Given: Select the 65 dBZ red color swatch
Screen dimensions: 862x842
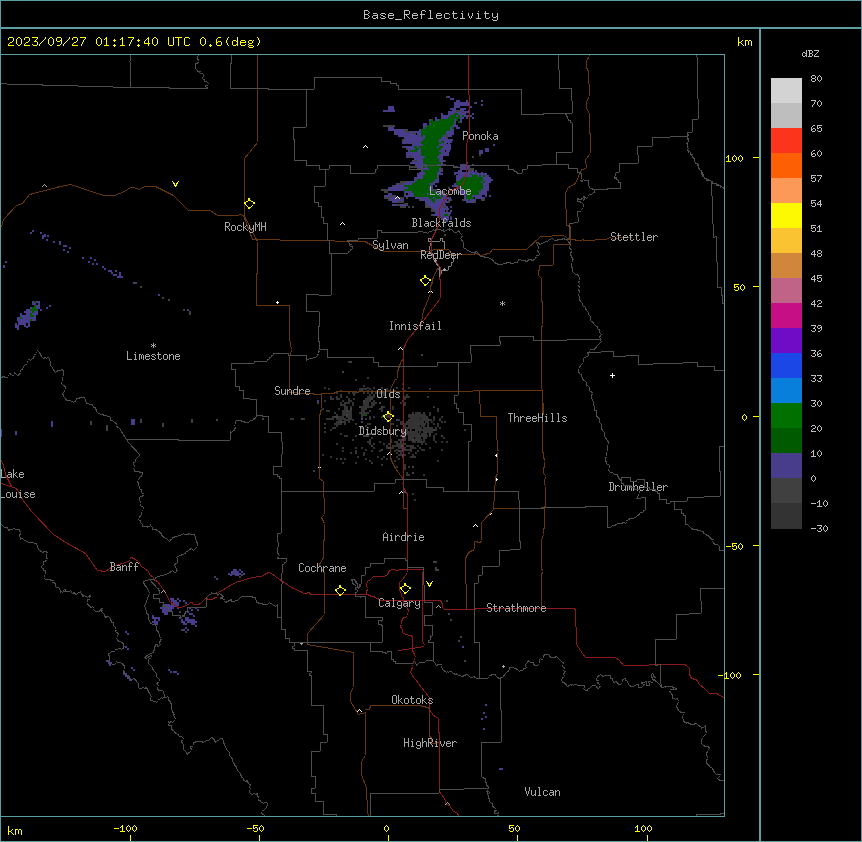Looking at the screenshot, I should pos(786,141).
